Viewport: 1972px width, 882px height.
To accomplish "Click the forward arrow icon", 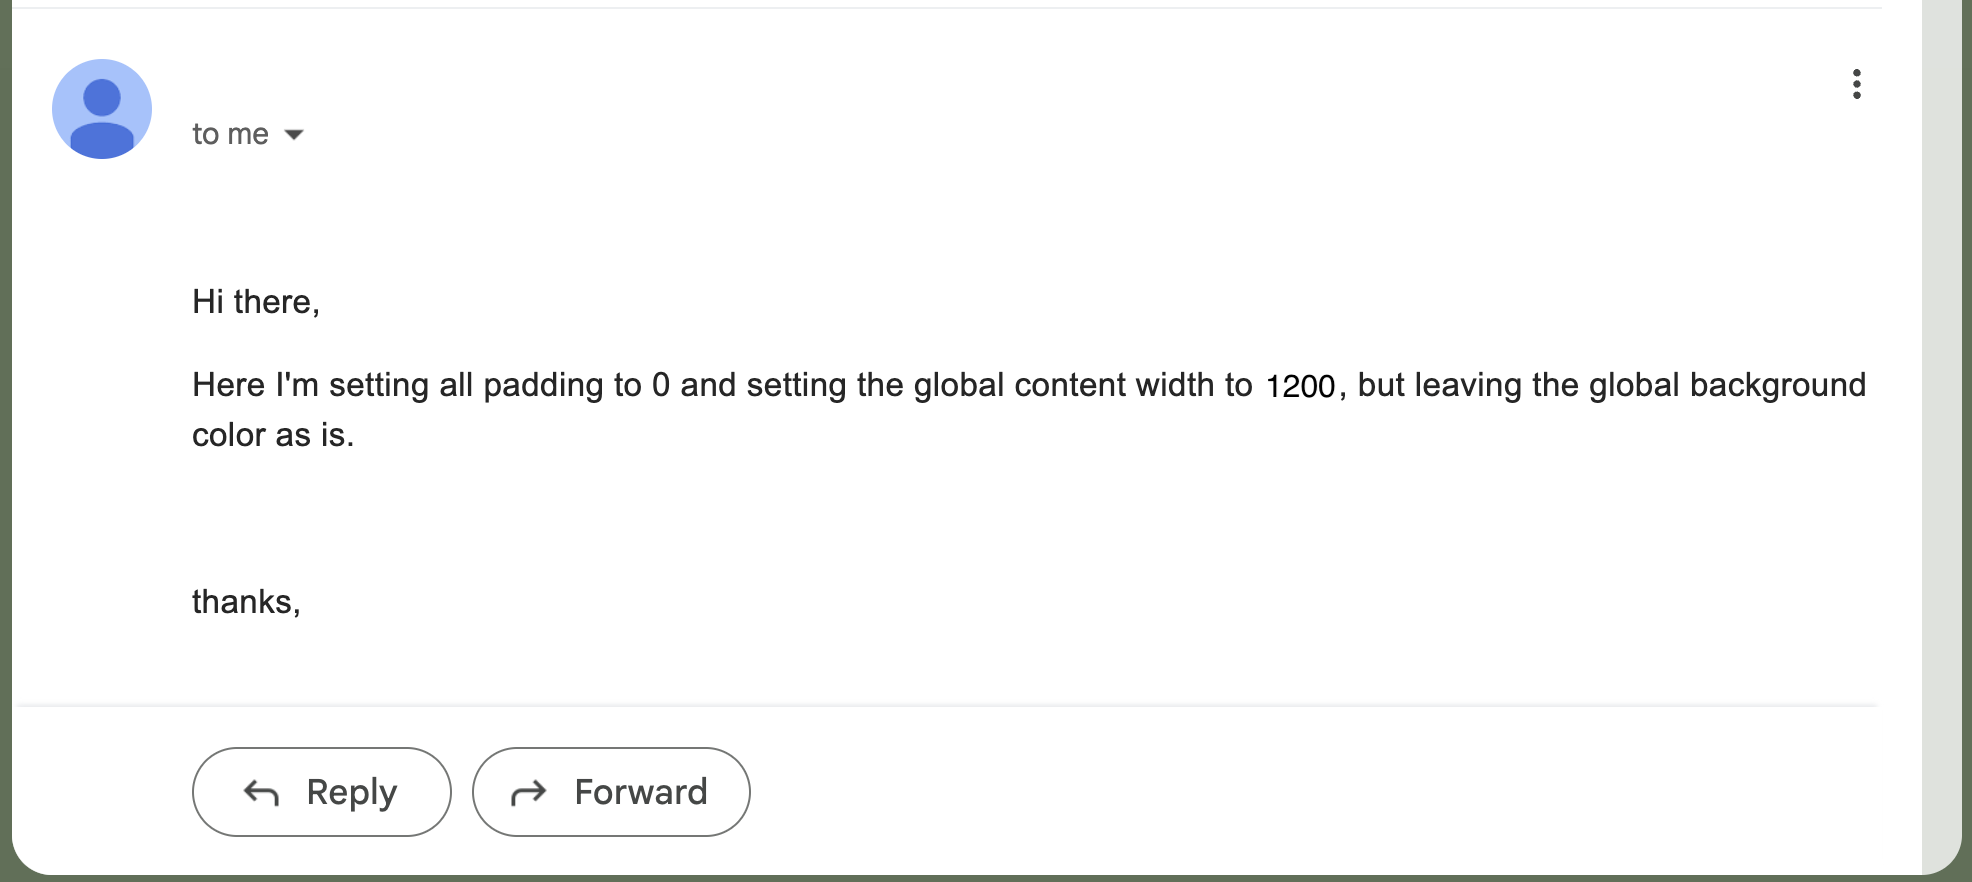I will point(529,793).
